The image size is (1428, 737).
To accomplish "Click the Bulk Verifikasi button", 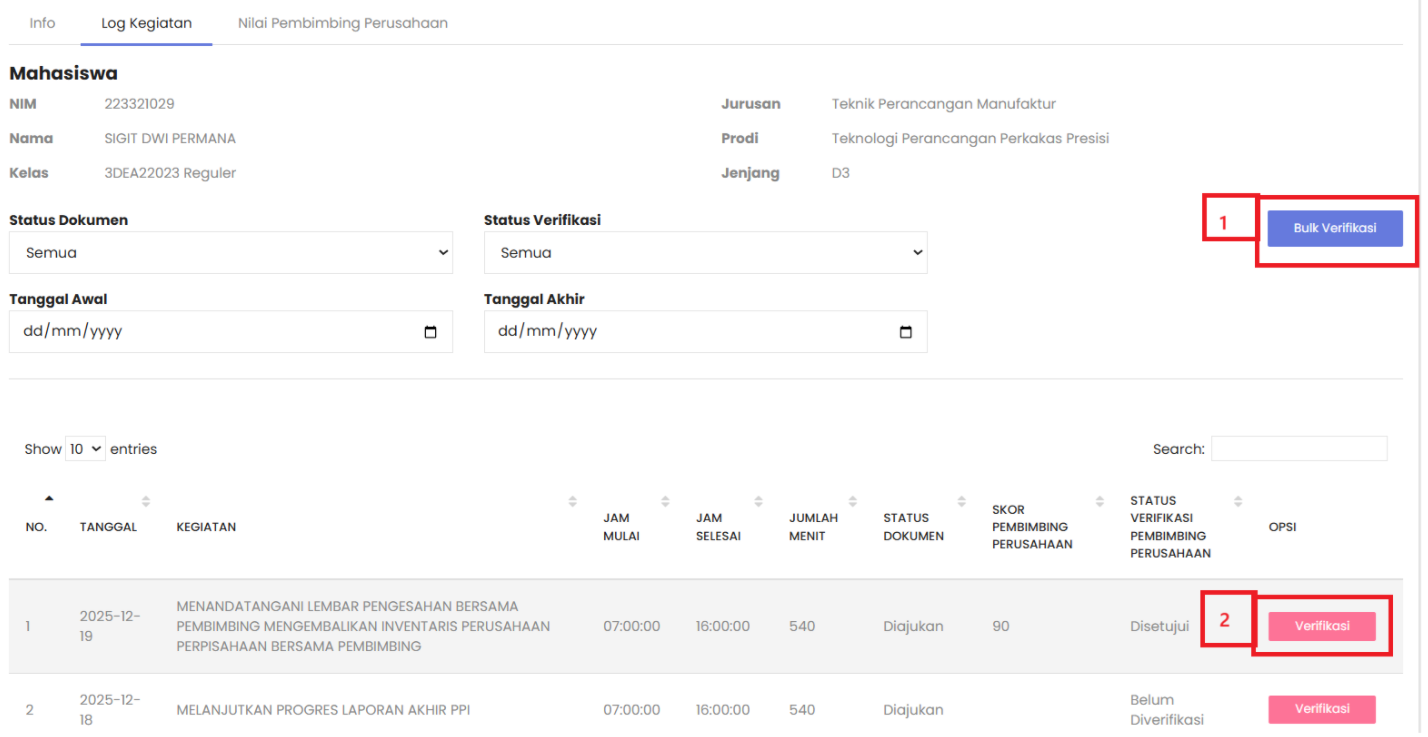I will tap(1334, 228).
